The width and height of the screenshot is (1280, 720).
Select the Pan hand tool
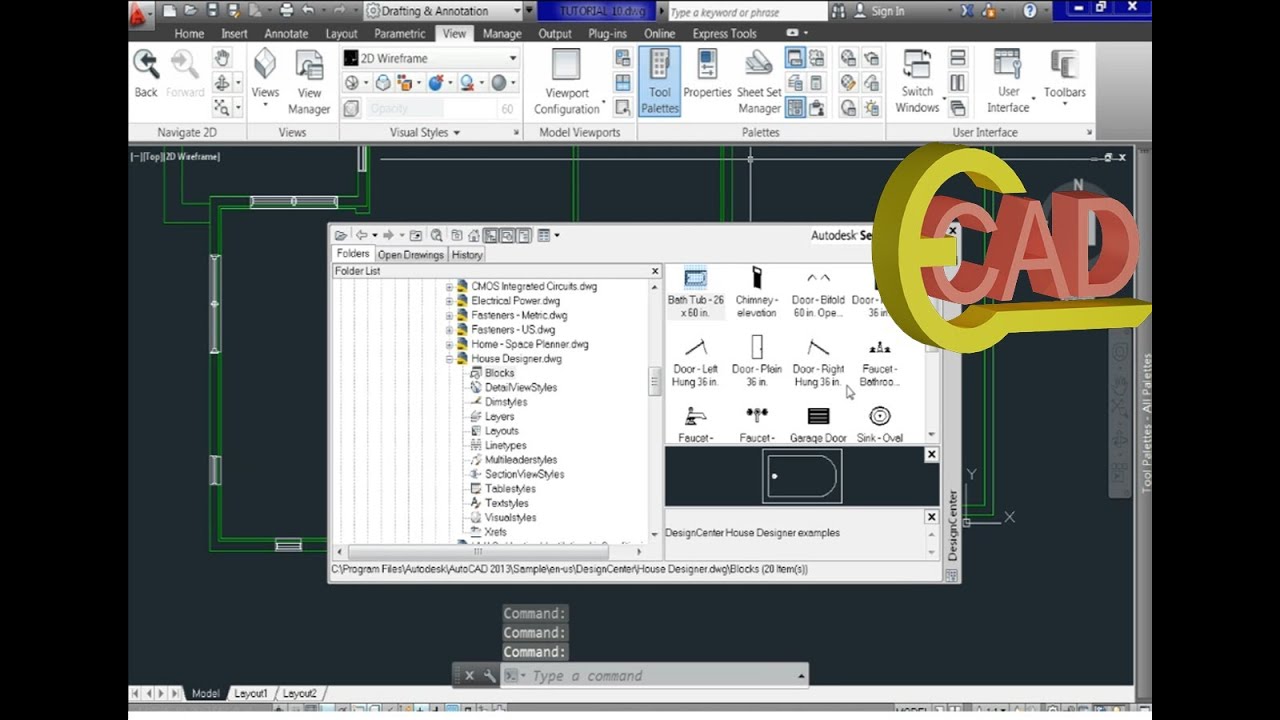[222, 59]
